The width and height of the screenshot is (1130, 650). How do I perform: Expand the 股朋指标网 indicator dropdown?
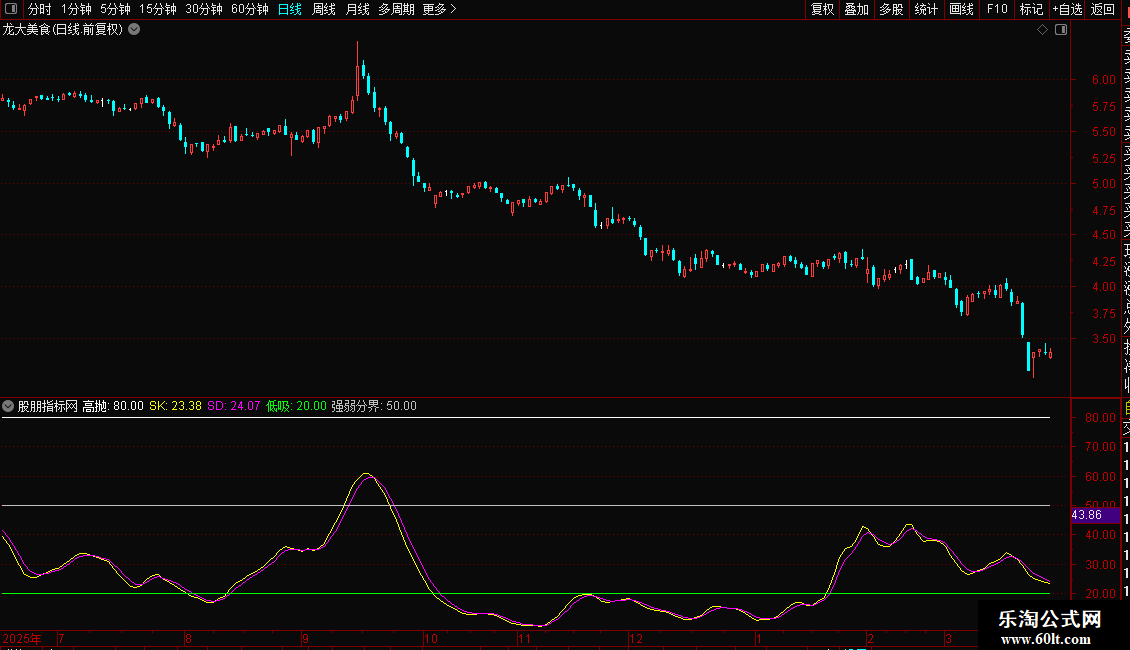click(8, 406)
